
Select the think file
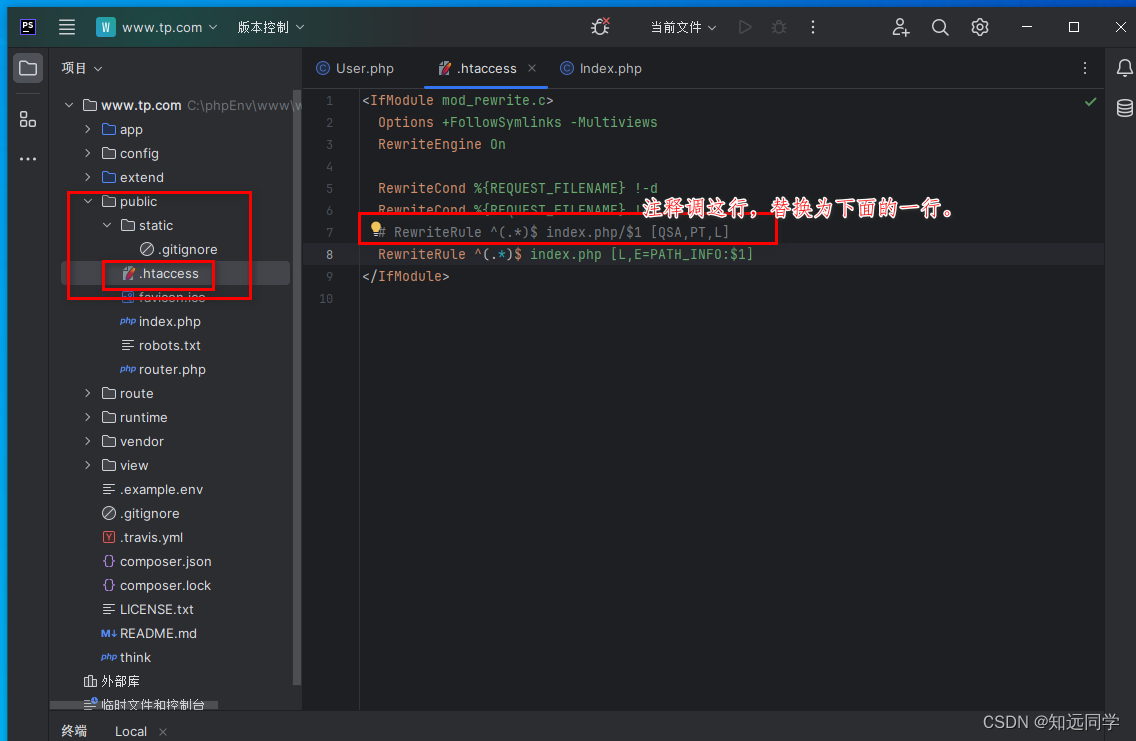(126, 657)
